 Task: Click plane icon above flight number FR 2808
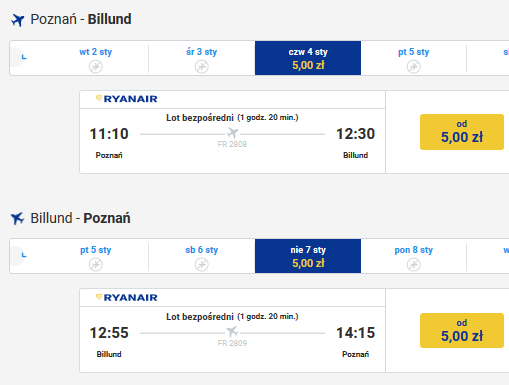(232, 133)
